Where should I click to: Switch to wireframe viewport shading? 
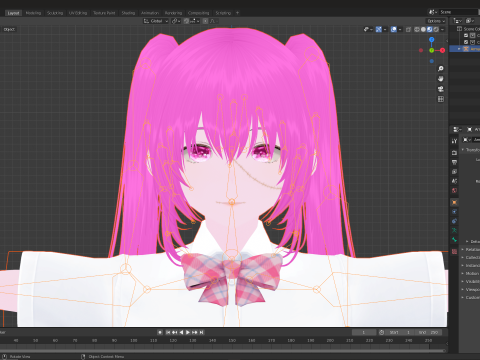click(x=417, y=29)
